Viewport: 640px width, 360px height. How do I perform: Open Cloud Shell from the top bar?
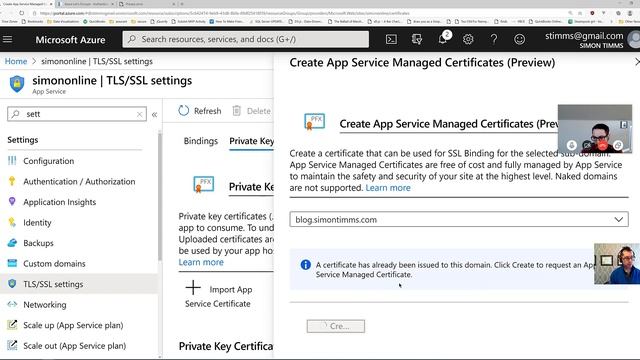click(x=391, y=39)
